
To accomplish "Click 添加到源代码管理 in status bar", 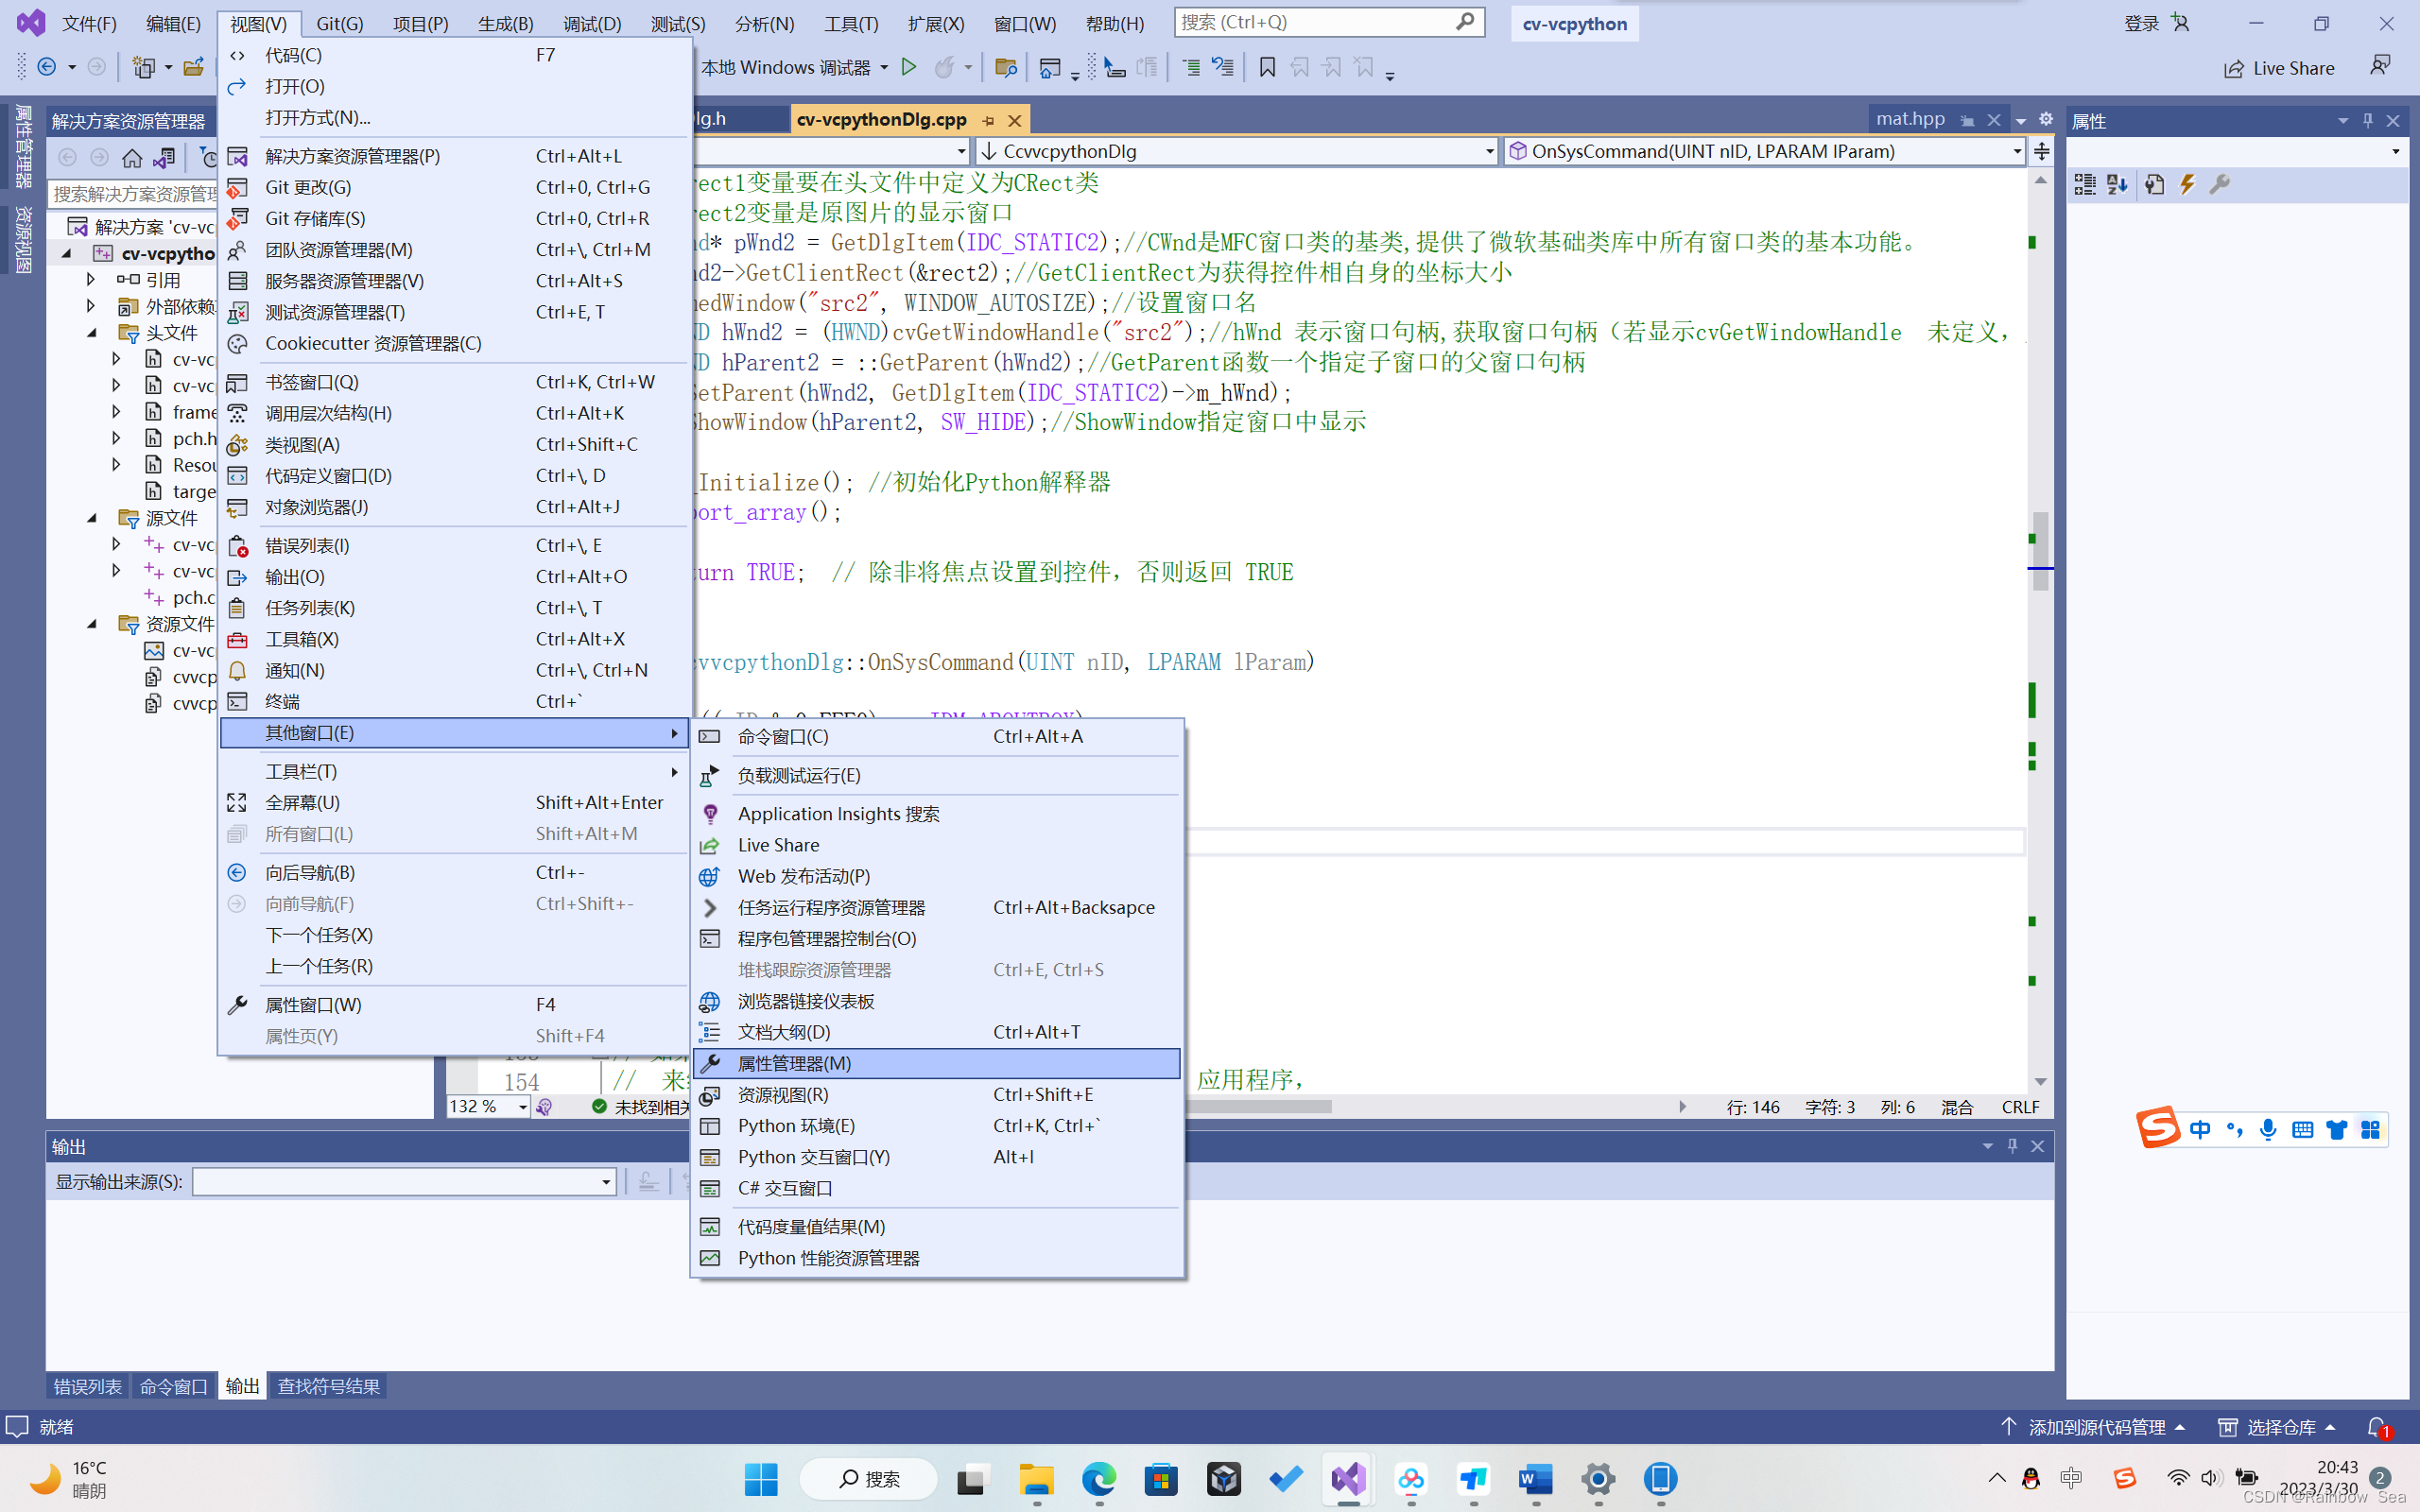I will [x=2096, y=1427].
